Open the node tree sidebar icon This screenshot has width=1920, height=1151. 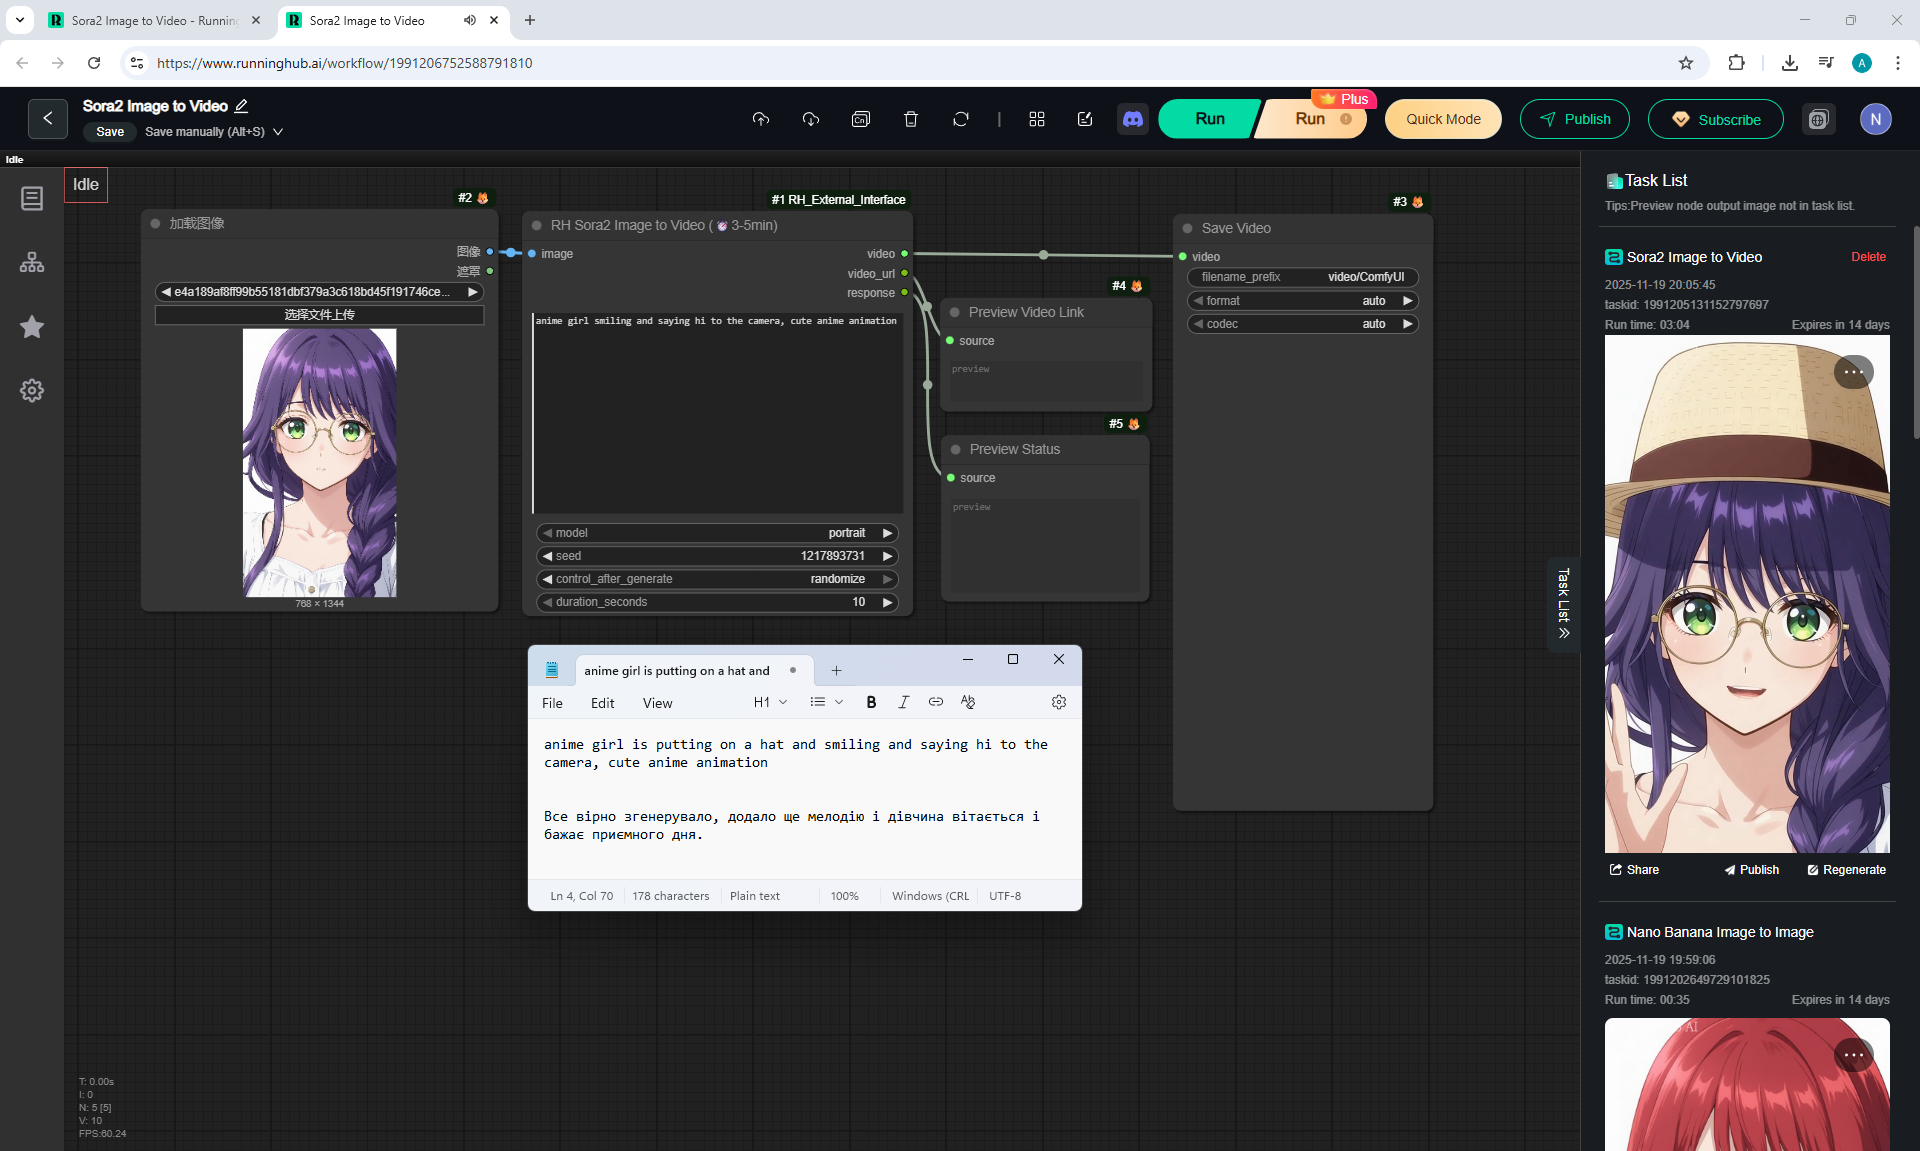[32, 262]
